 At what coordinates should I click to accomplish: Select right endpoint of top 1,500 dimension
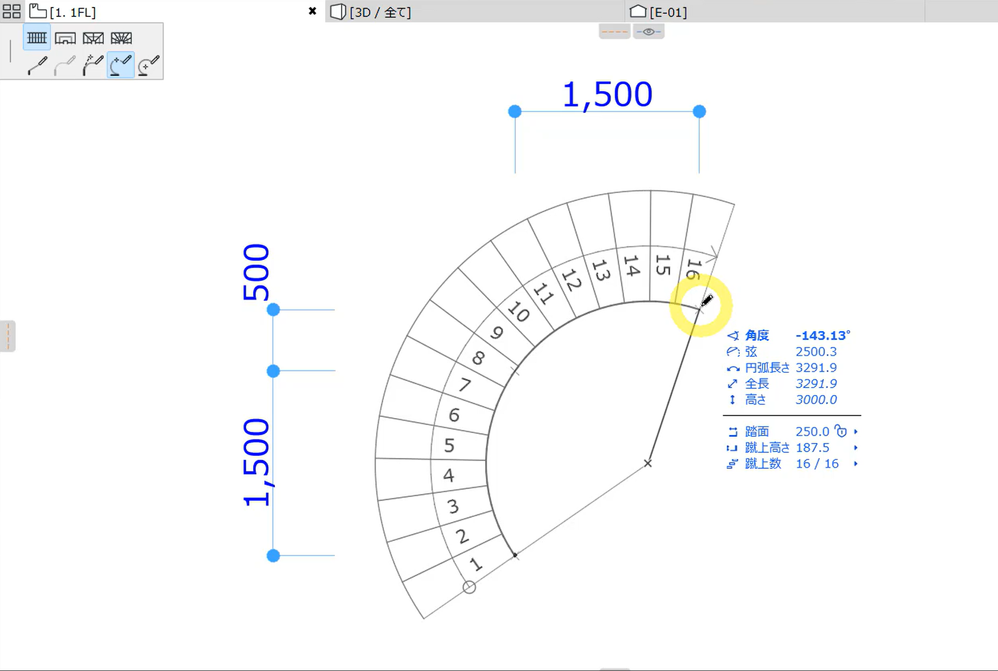point(699,111)
